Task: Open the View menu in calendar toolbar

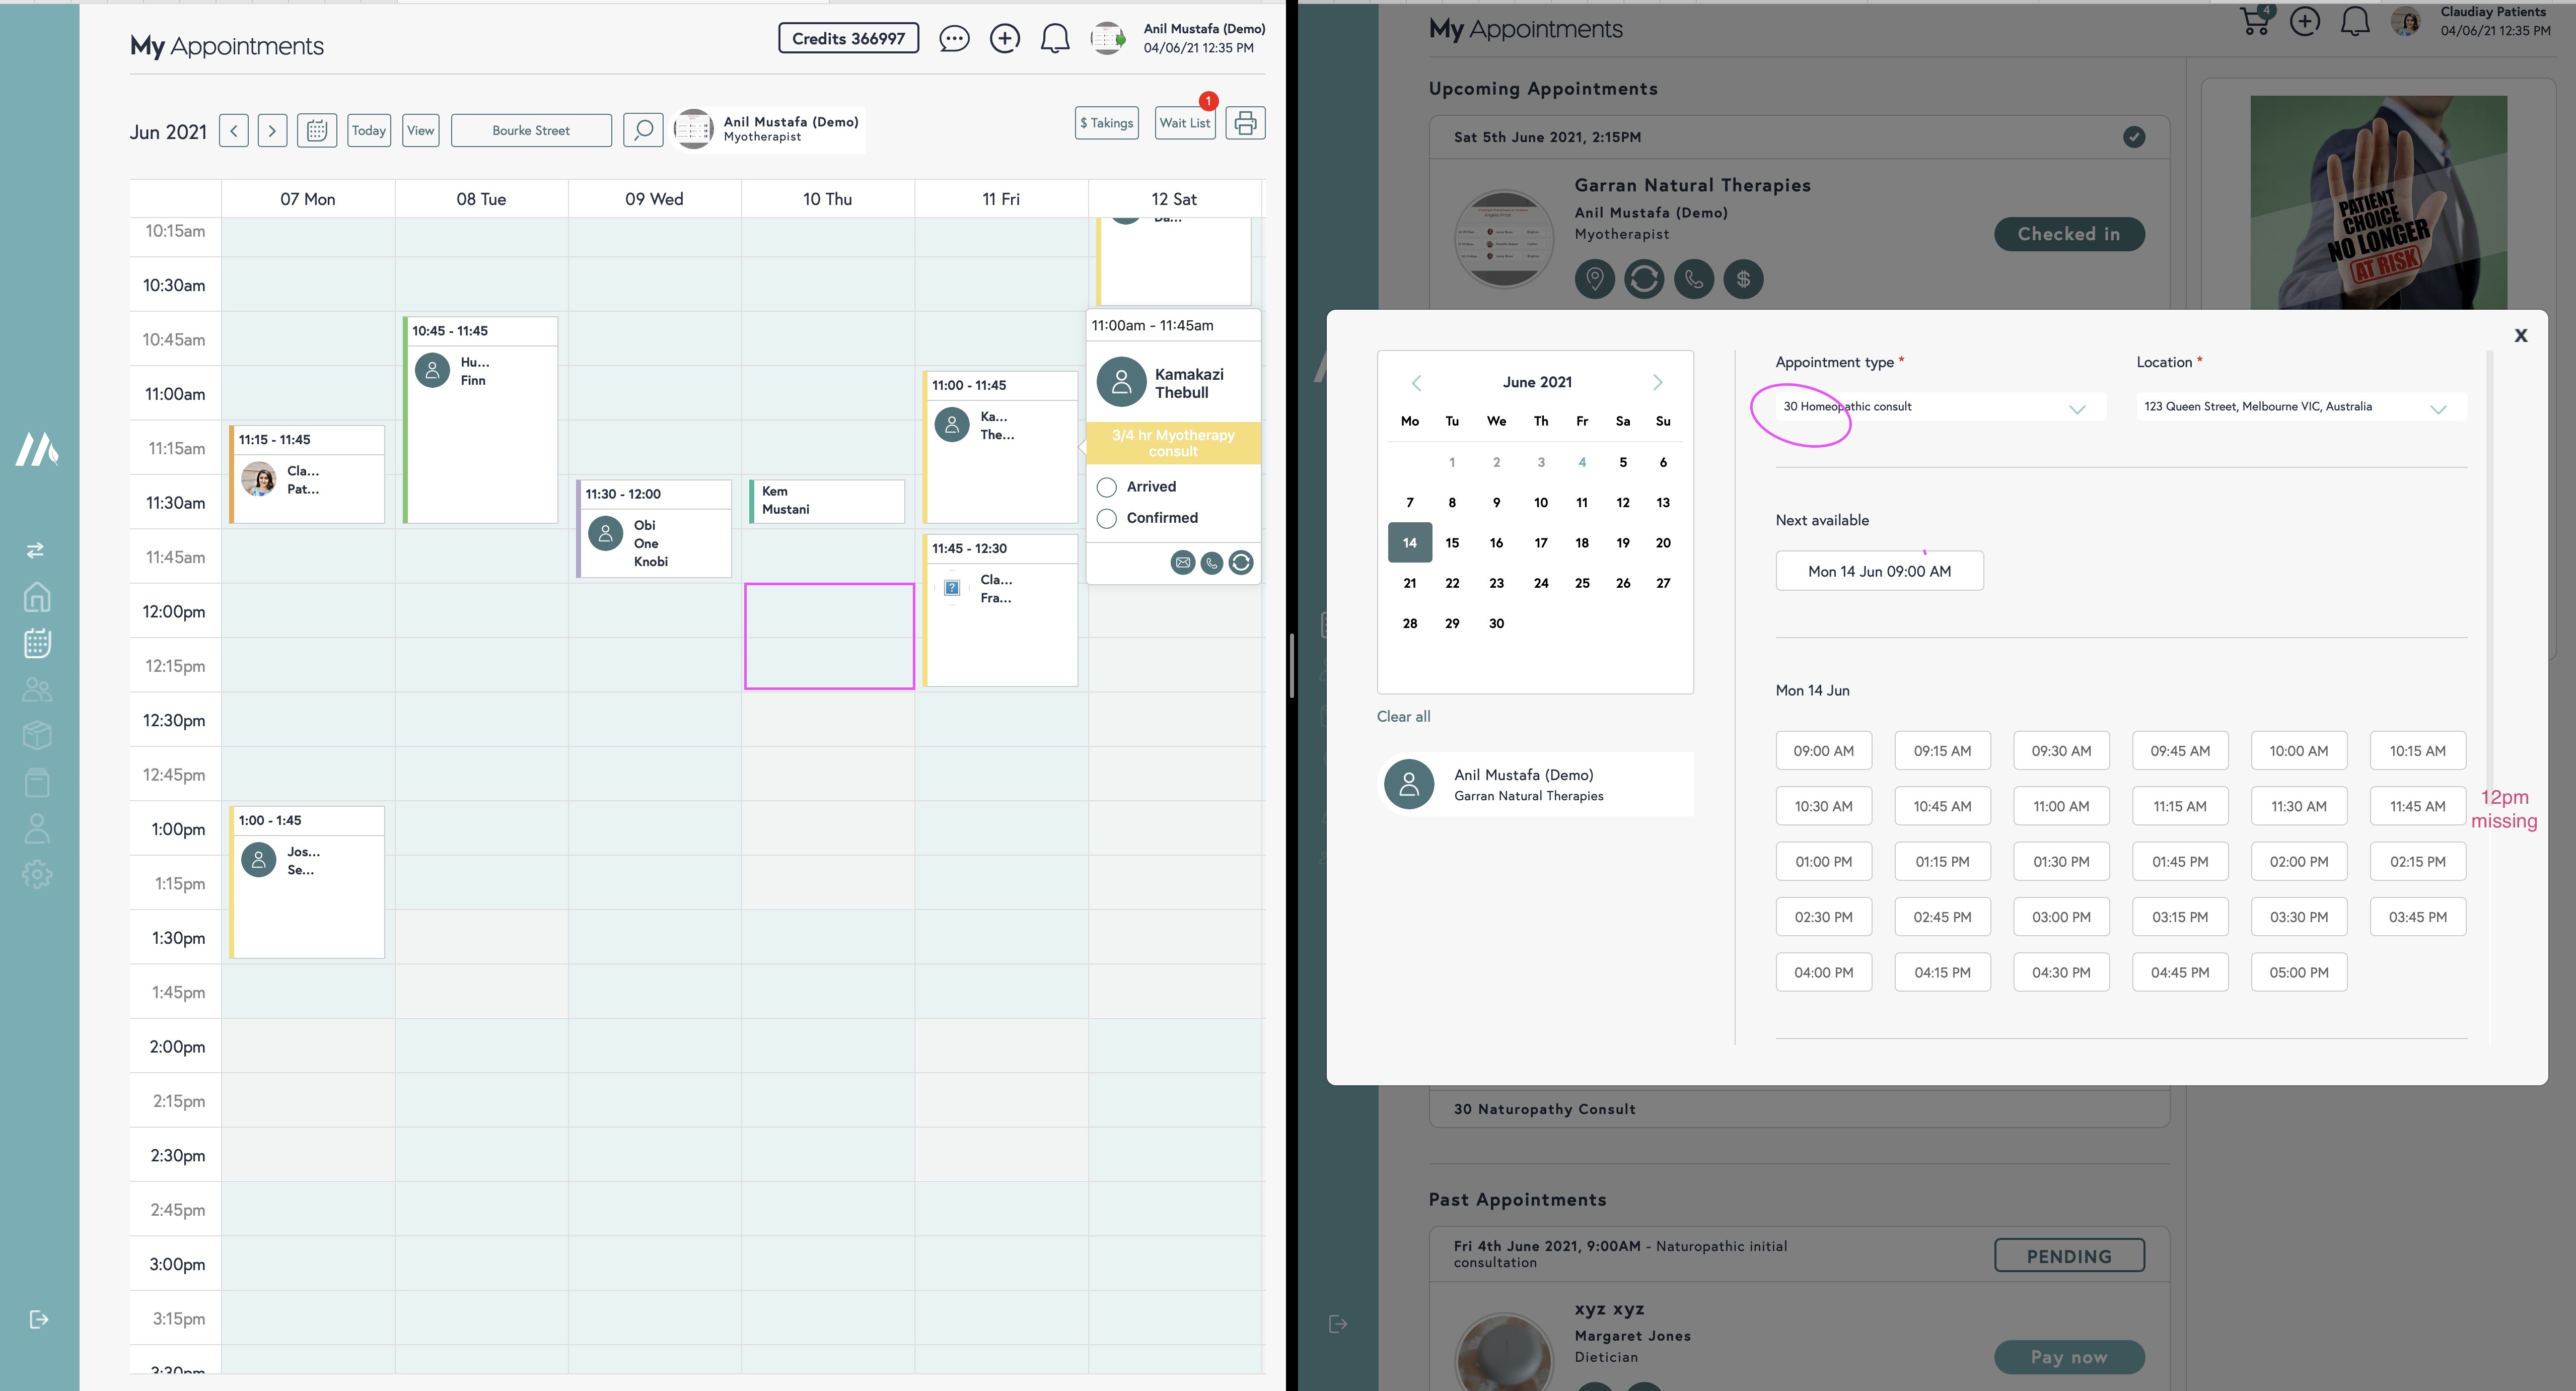Action: [420, 130]
